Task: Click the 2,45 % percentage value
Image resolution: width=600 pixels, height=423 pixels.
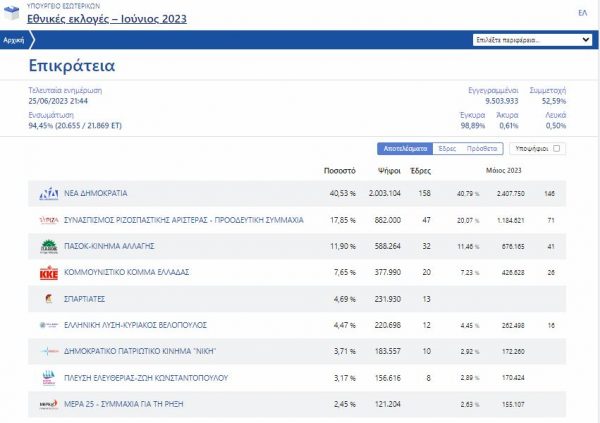Action: [344, 404]
